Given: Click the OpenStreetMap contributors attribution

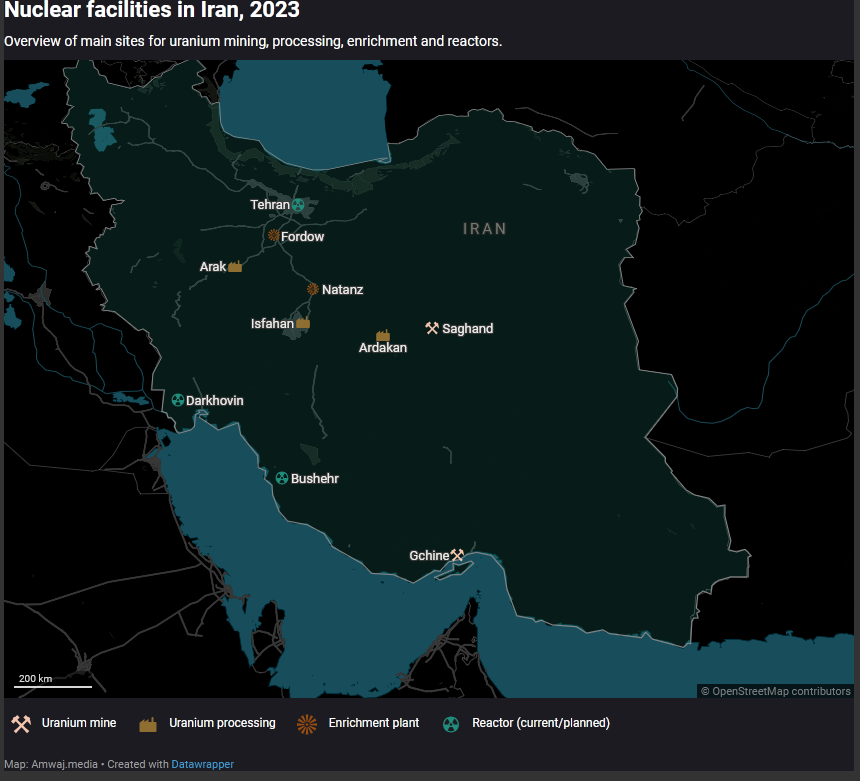Looking at the screenshot, I should (776, 691).
